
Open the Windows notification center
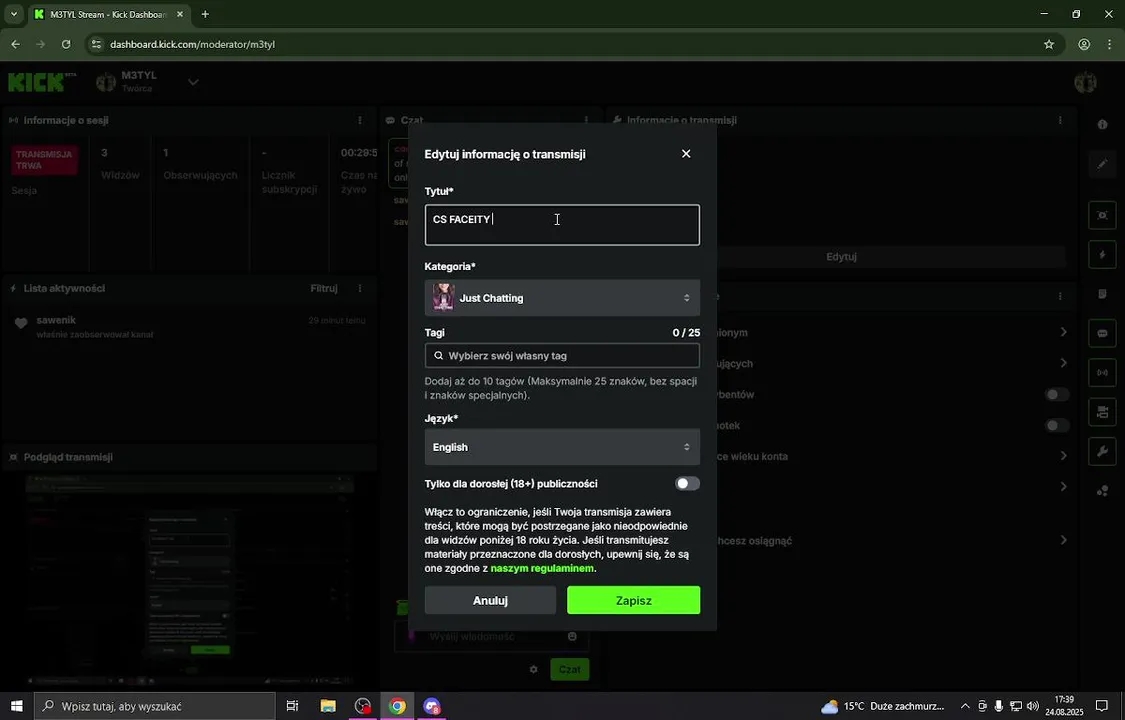tap(1102, 706)
